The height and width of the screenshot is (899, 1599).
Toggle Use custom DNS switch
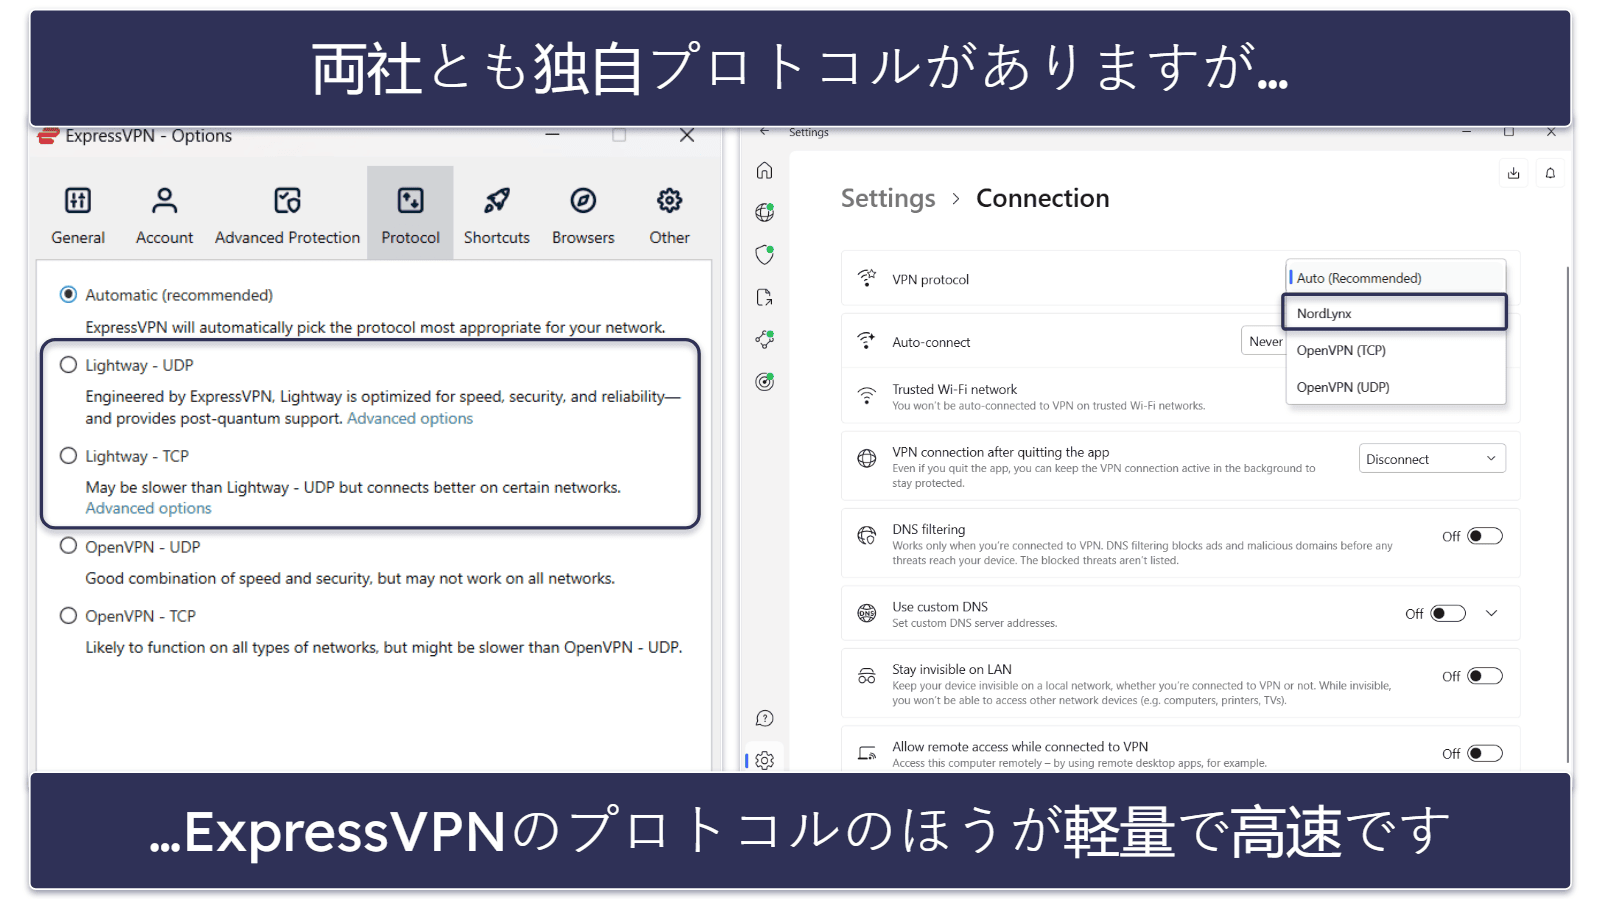[1448, 613]
